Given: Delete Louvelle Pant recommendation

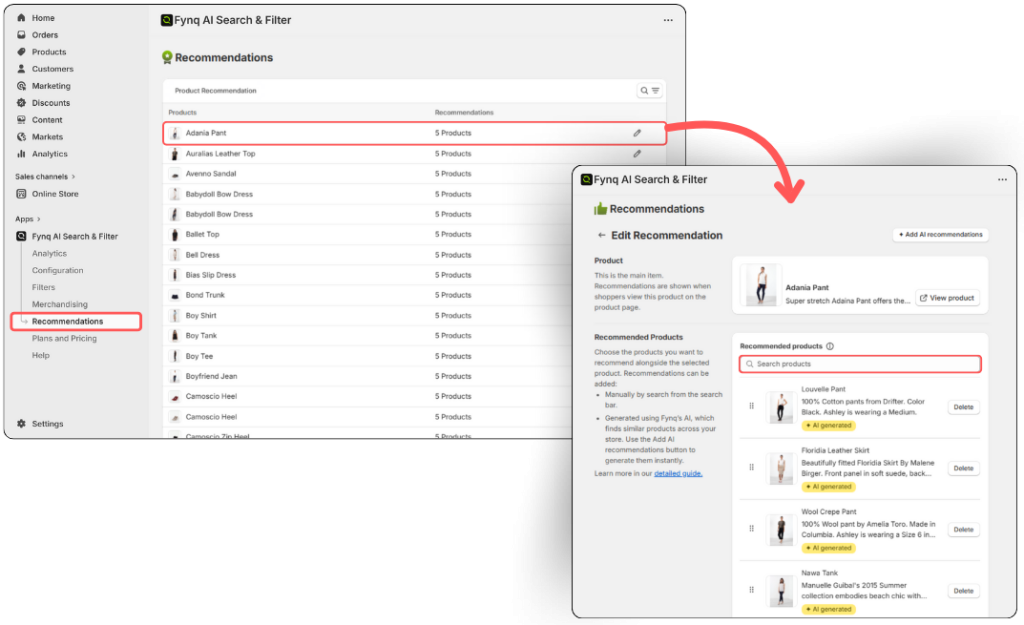Looking at the screenshot, I should pos(963,408).
